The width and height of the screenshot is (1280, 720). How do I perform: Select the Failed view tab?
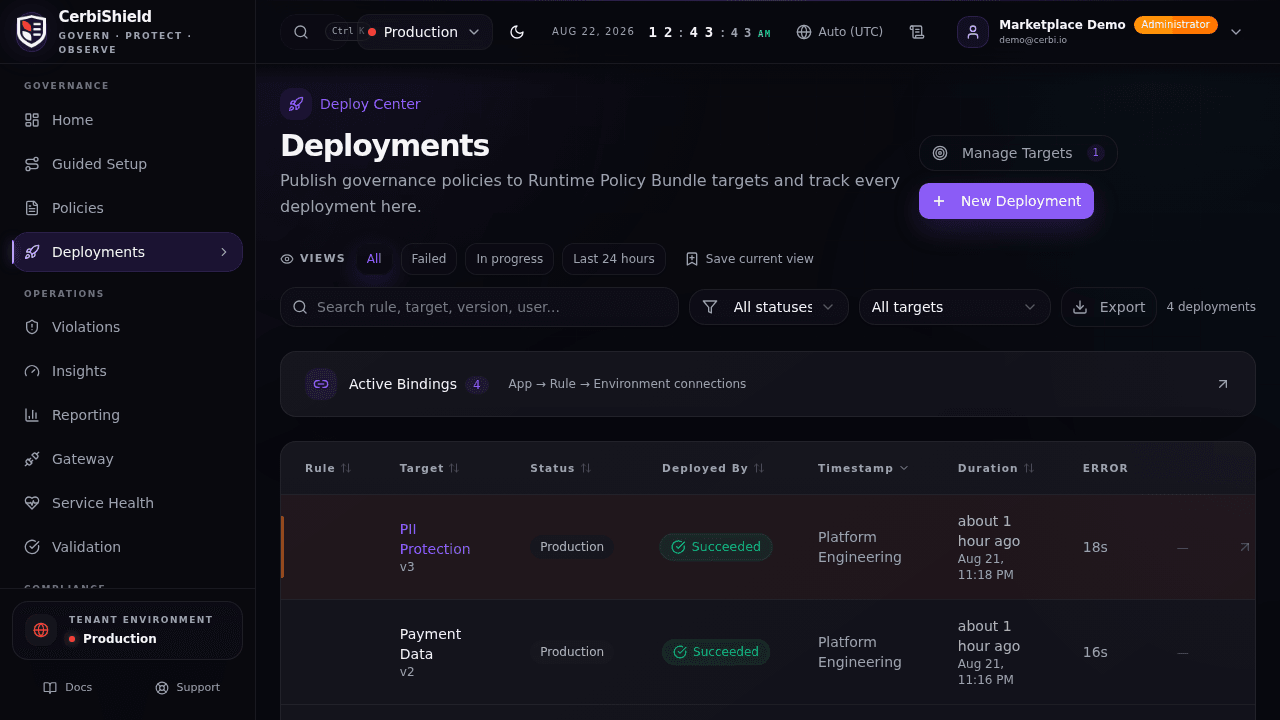pyautogui.click(x=429, y=259)
